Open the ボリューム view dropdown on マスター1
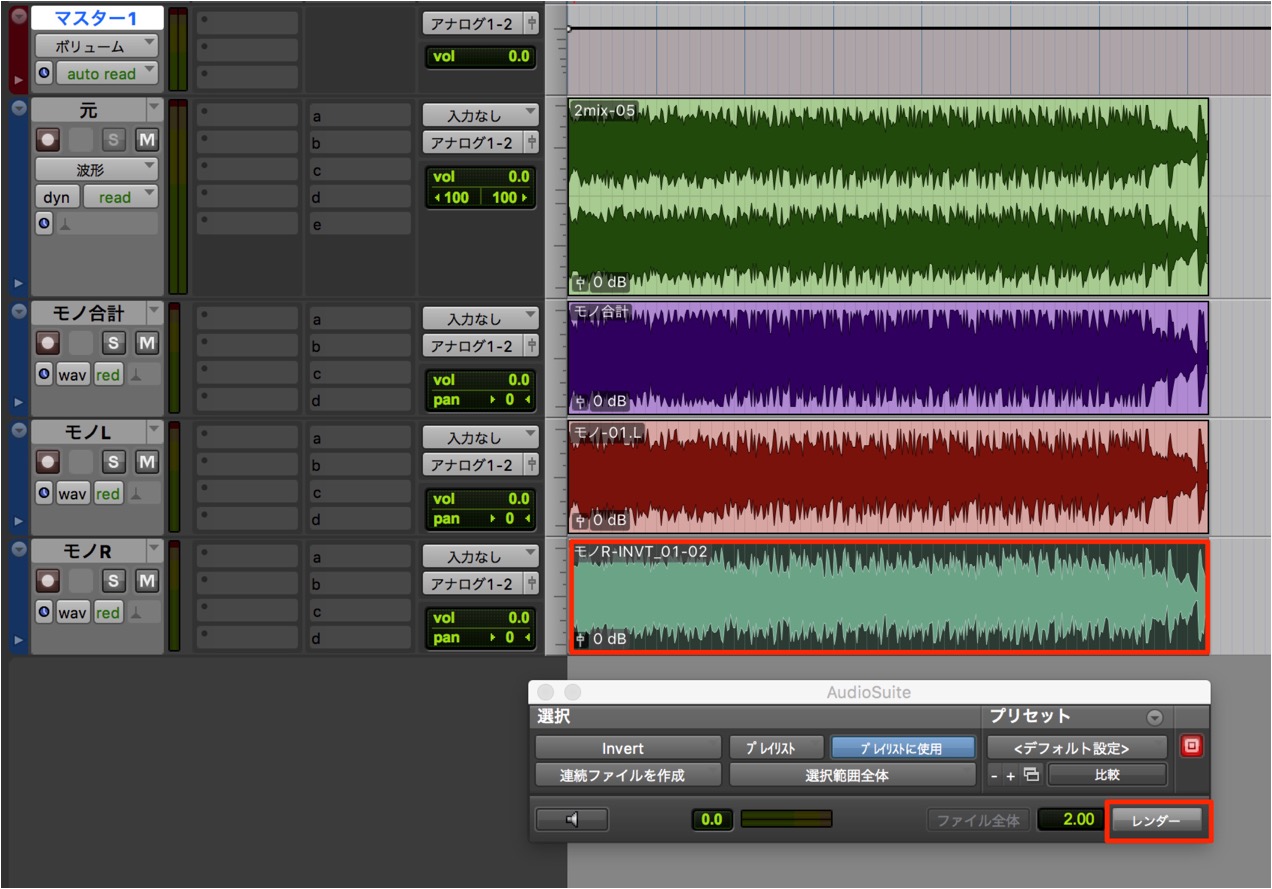The width and height of the screenshot is (1272, 889). coord(97,46)
